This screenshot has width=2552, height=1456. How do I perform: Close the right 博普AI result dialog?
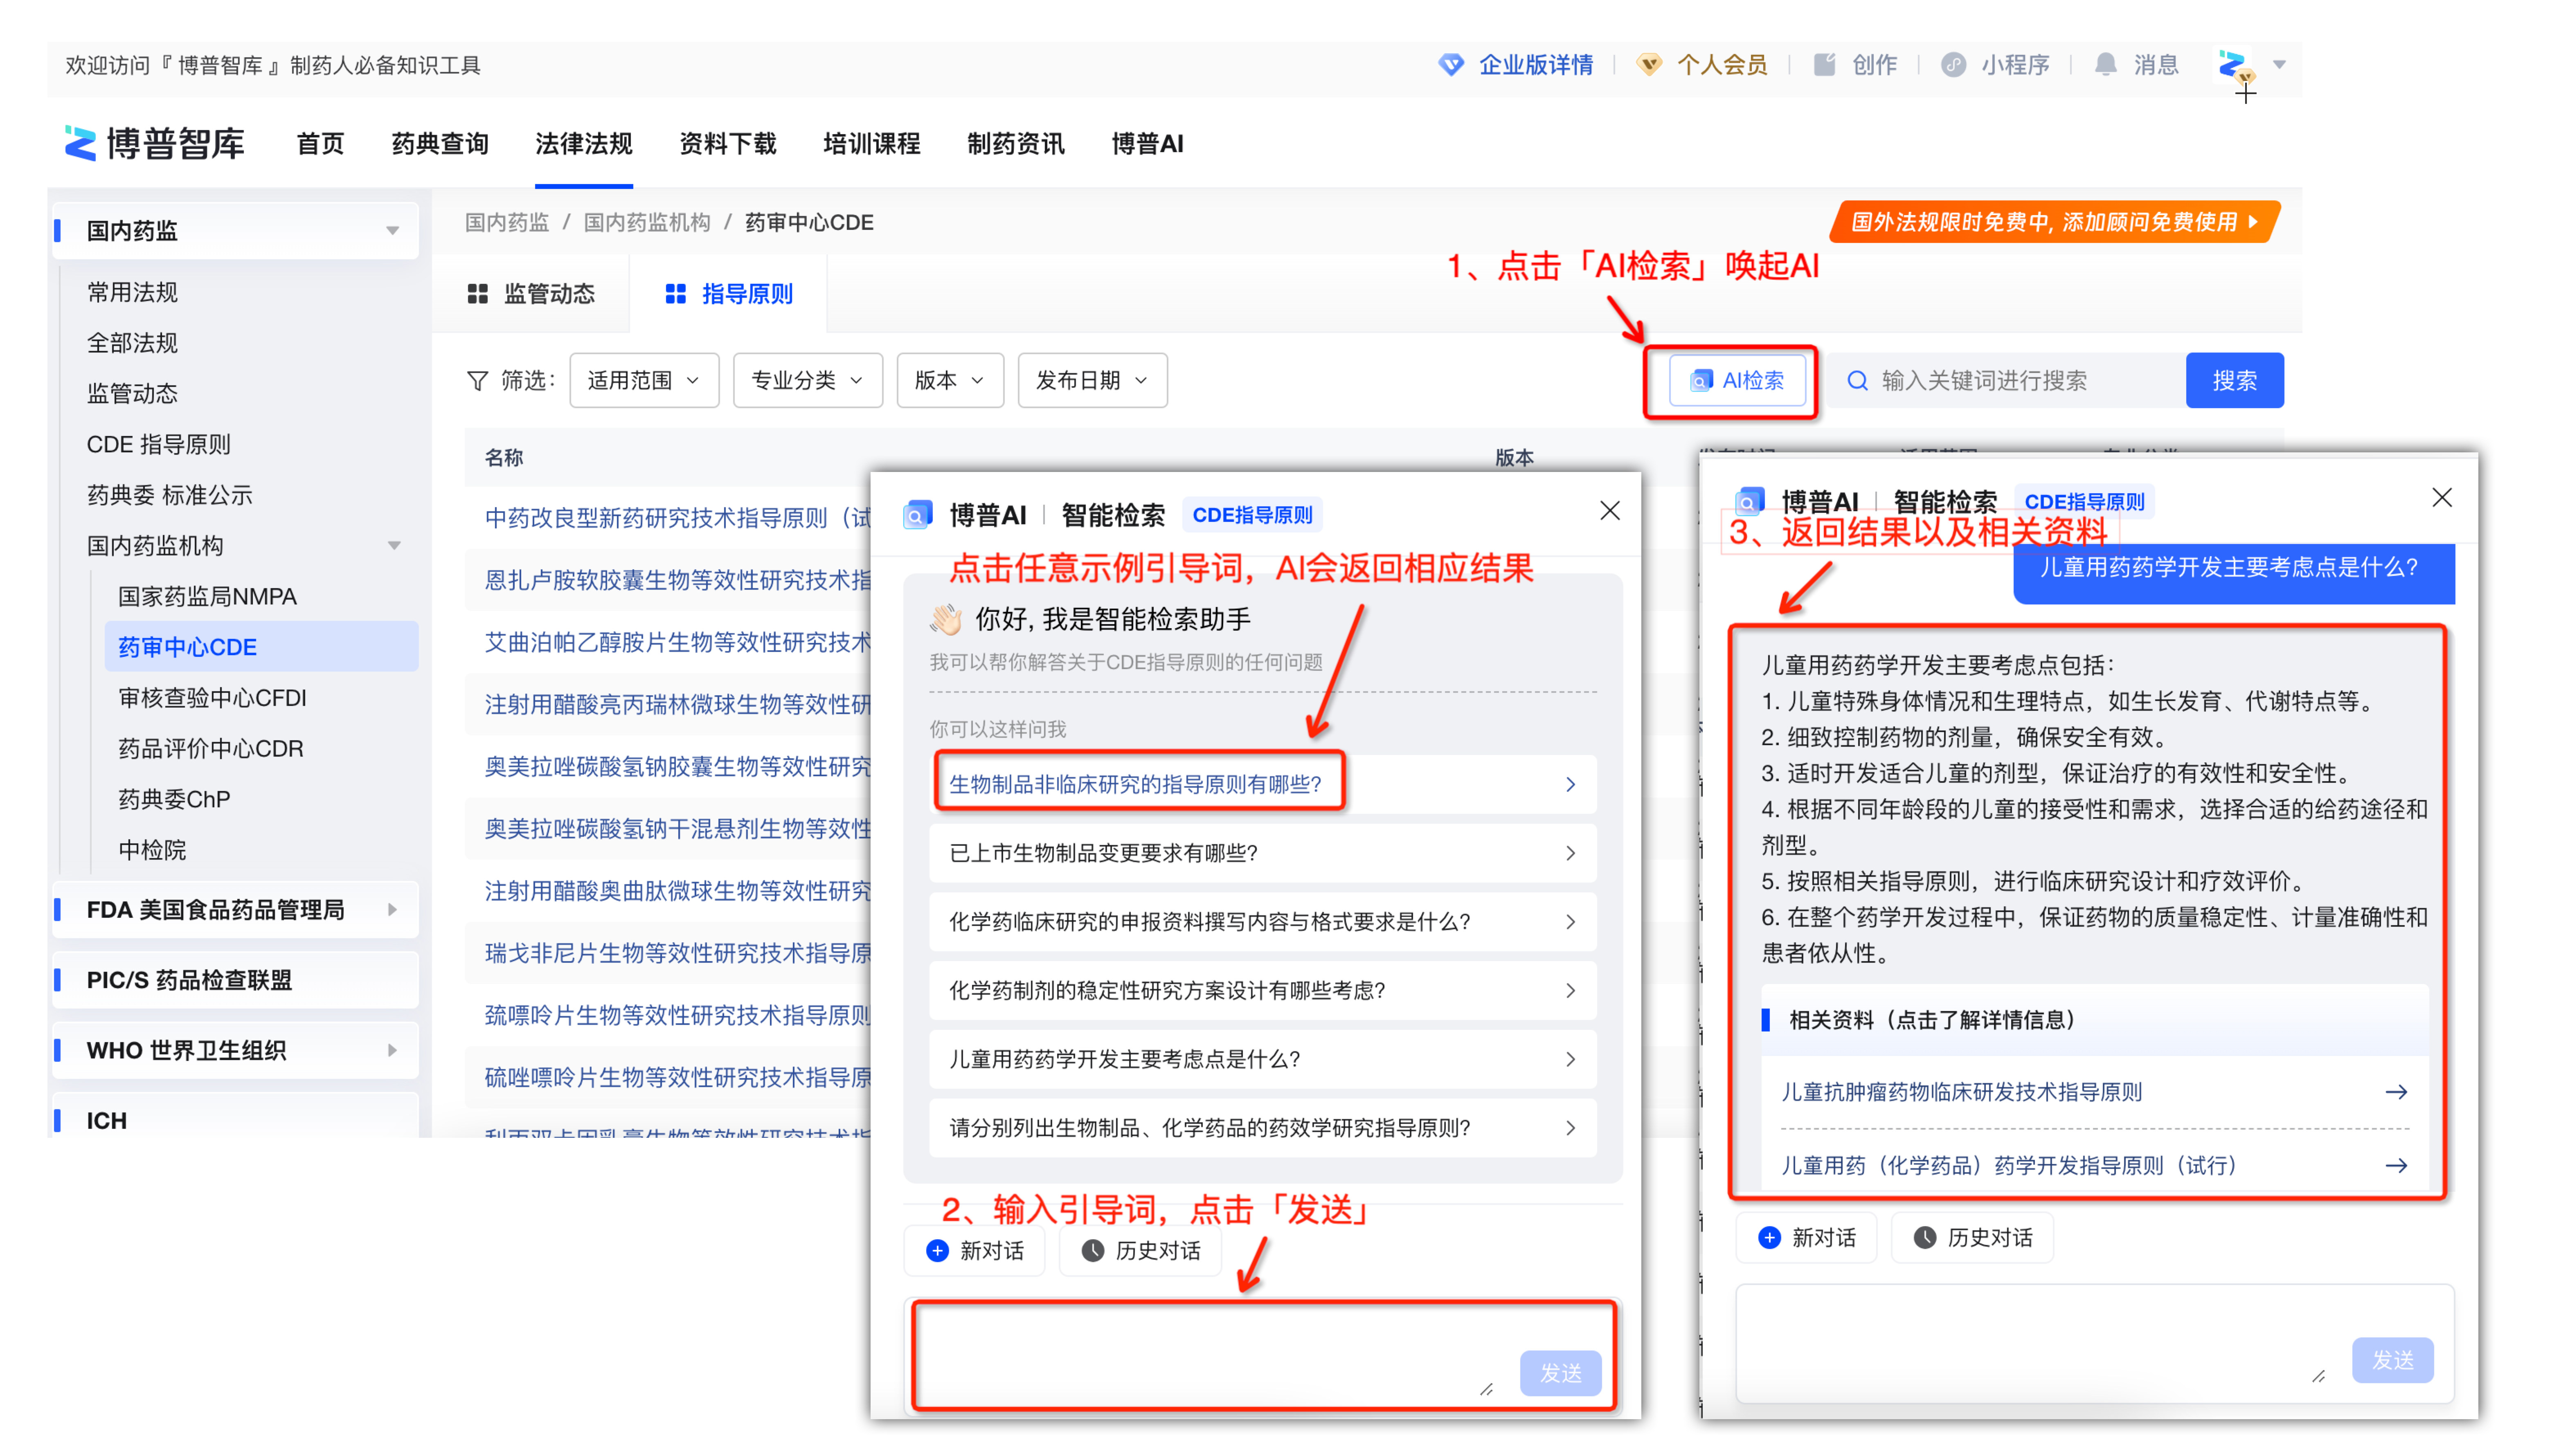pos(2441,498)
